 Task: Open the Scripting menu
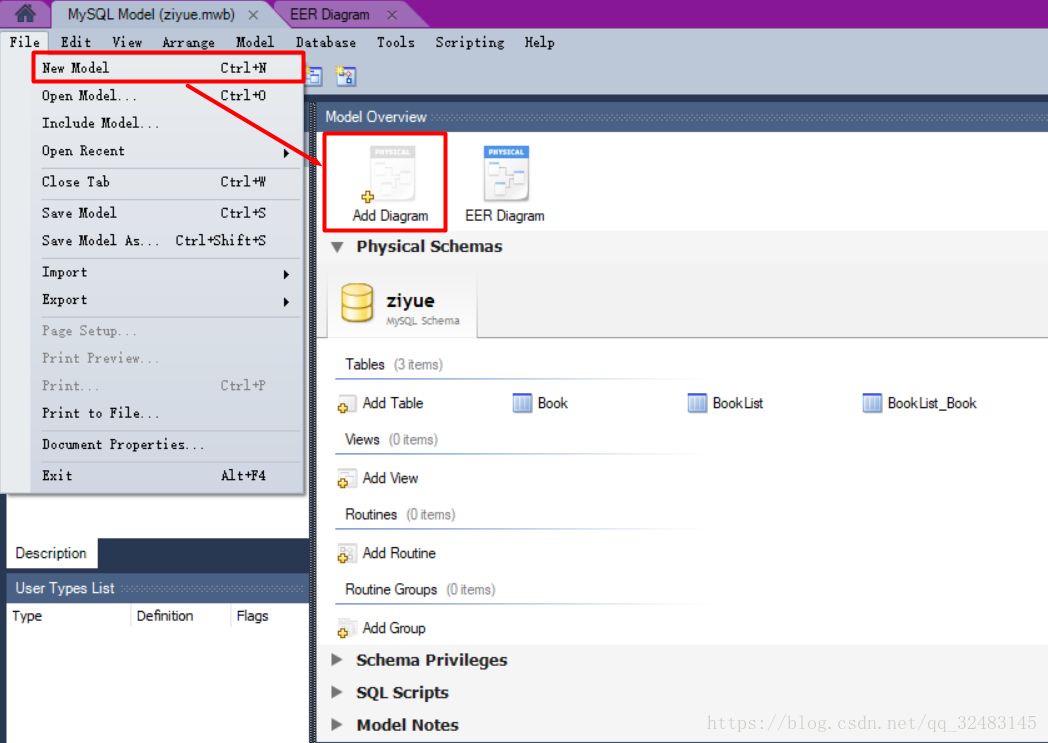[470, 42]
